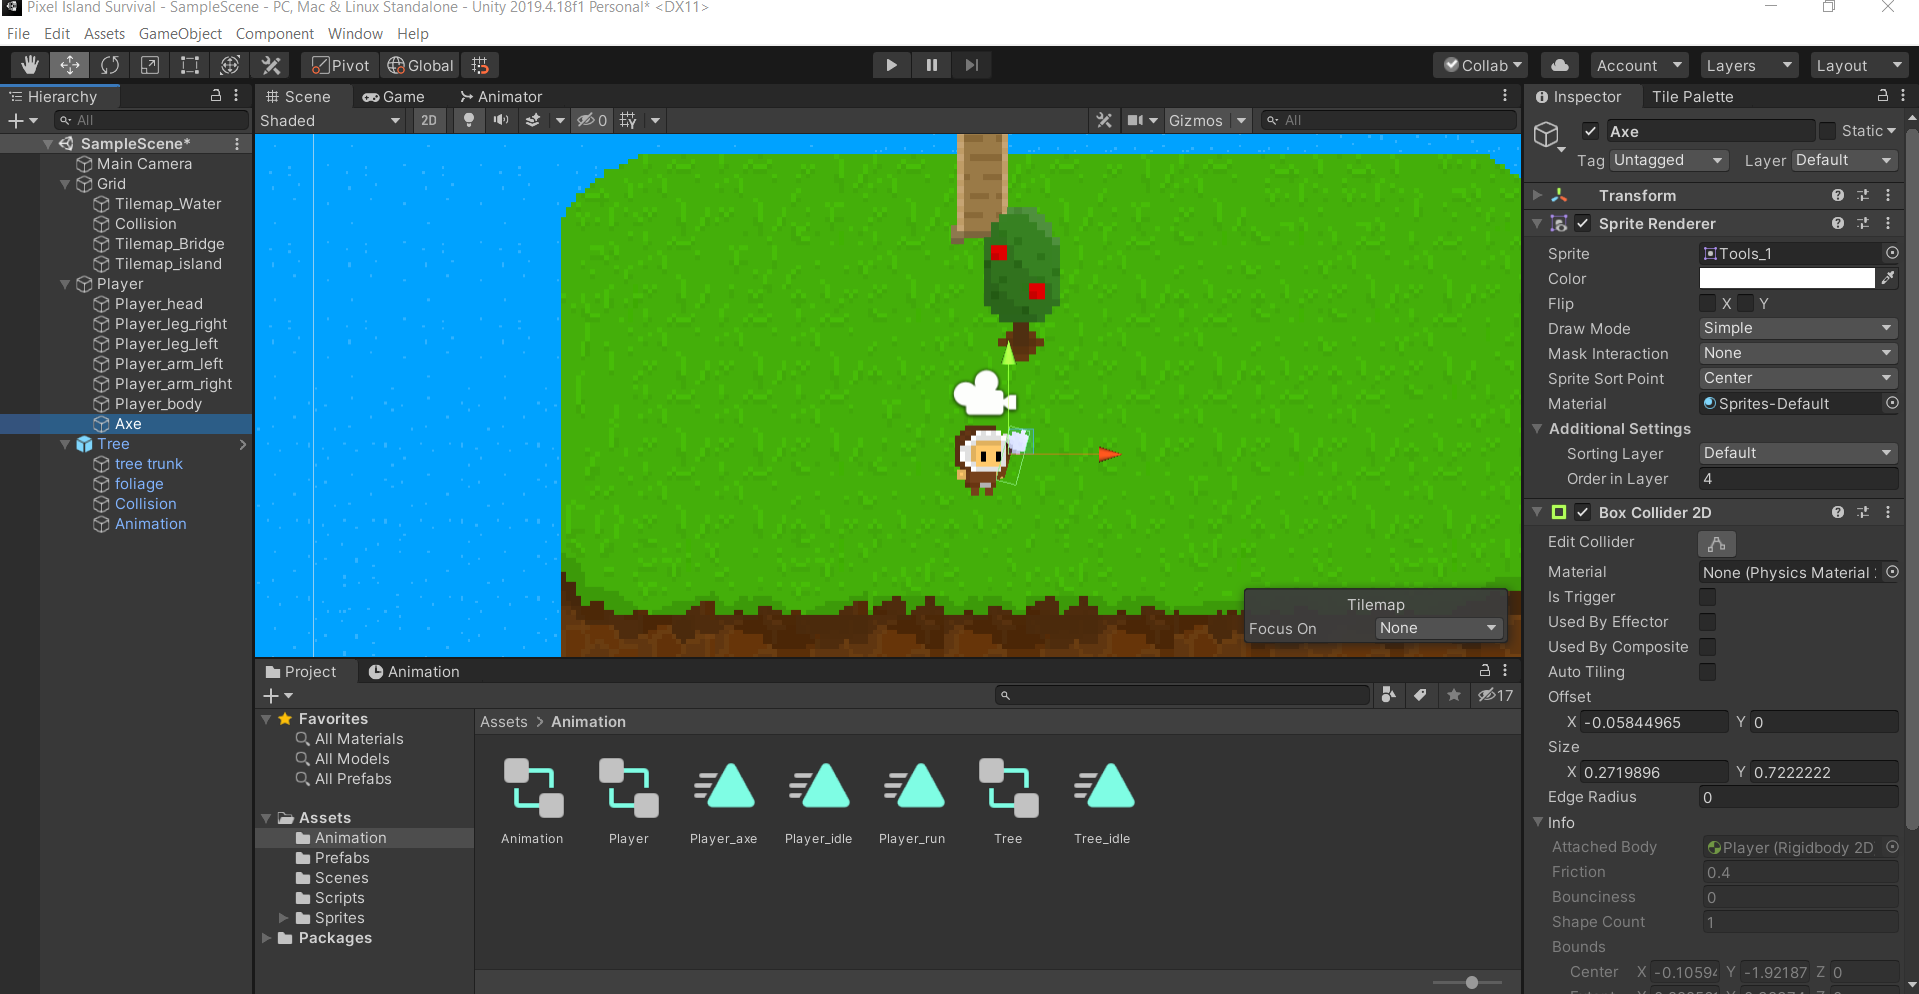The height and width of the screenshot is (994, 1919).
Task: Switch to the Animation tab
Action: (x=414, y=671)
